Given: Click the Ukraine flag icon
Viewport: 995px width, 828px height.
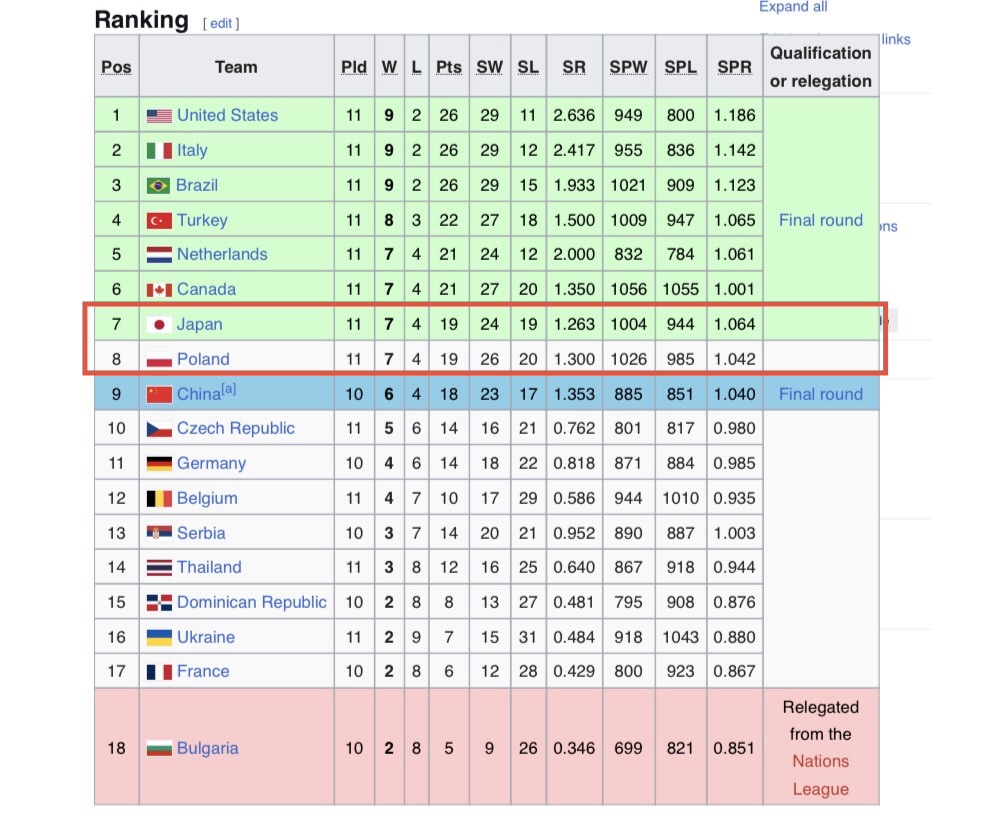Looking at the screenshot, I should click(x=159, y=638).
